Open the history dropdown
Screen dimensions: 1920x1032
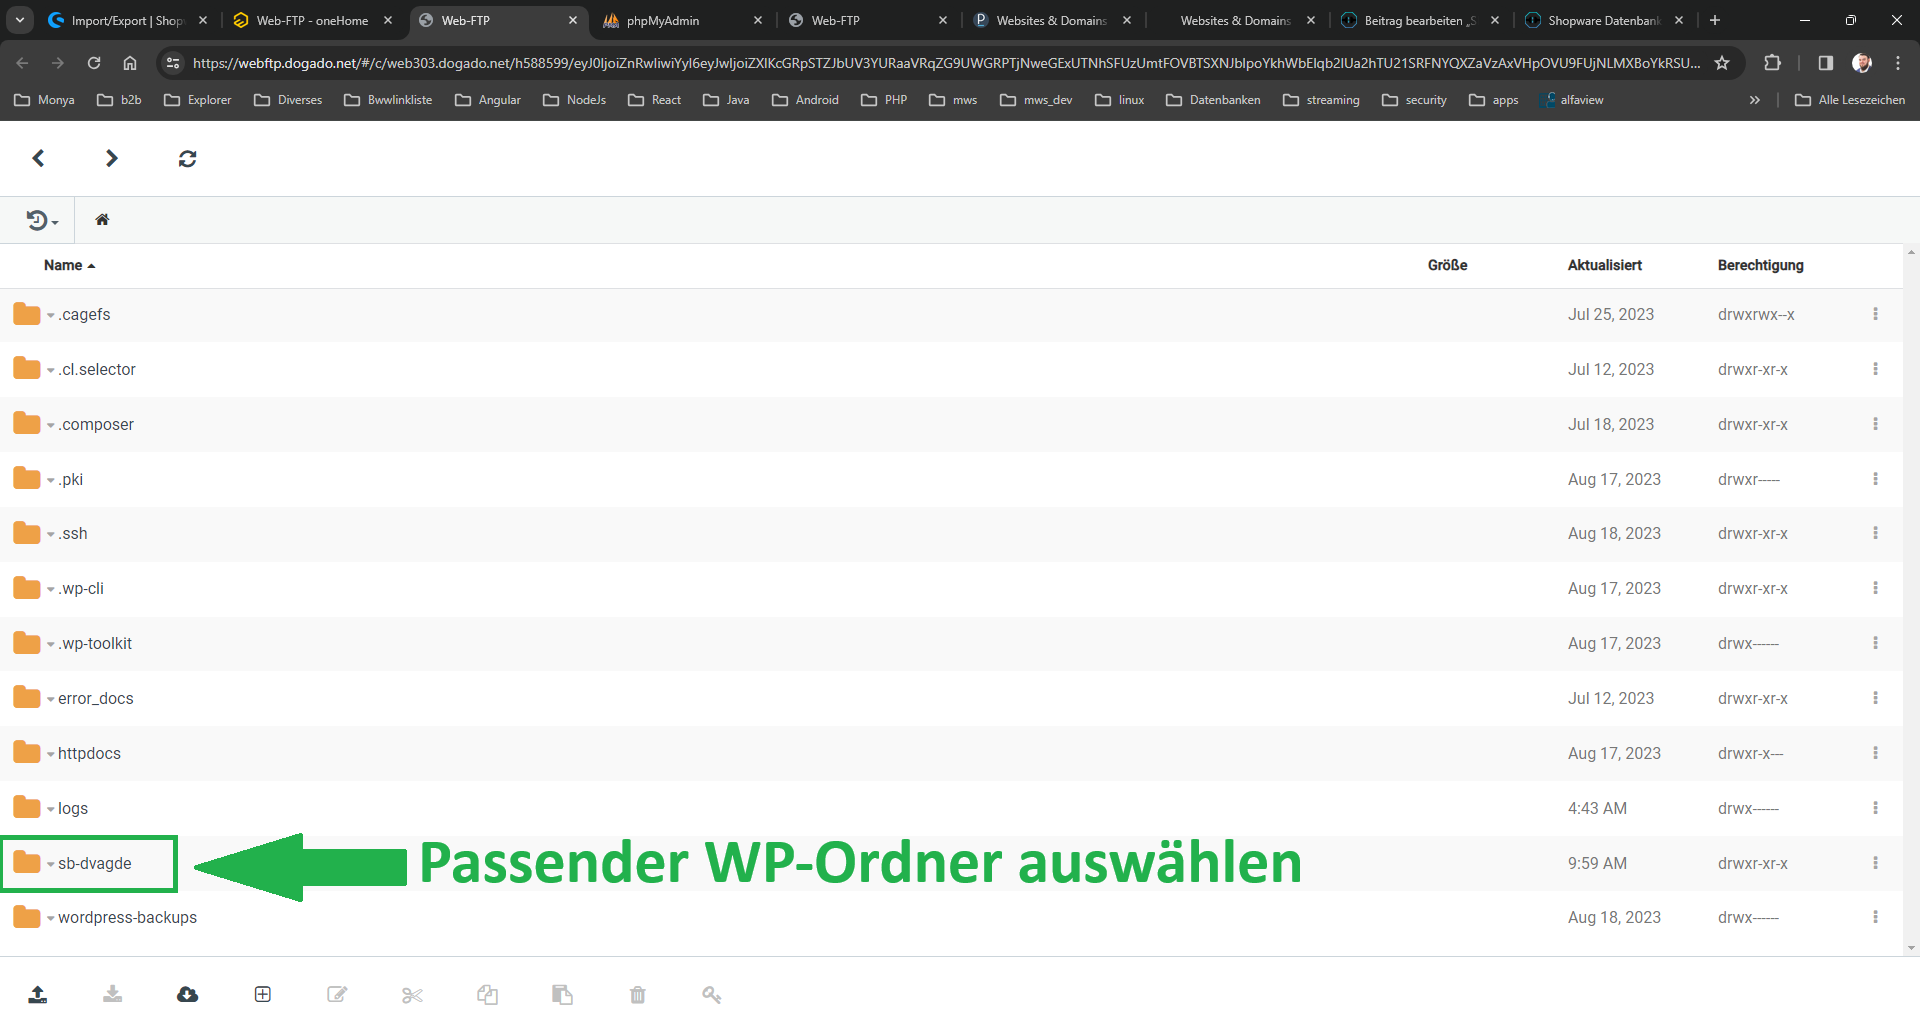click(42, 220)
